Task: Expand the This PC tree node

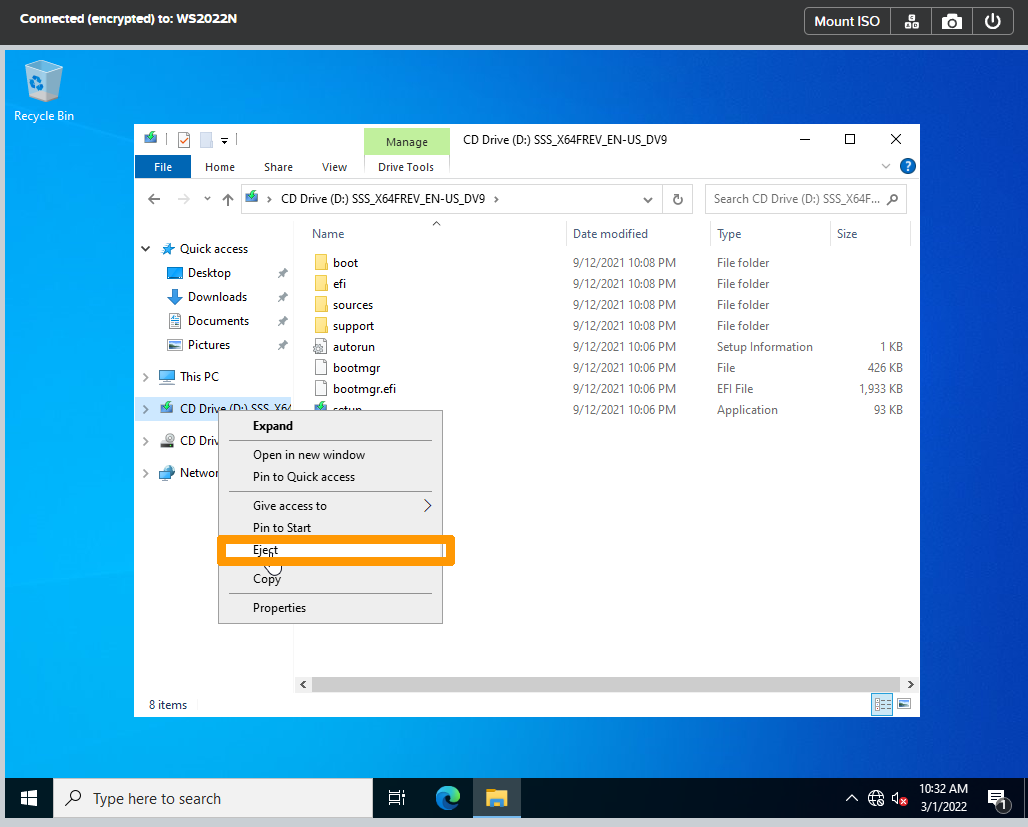Action: [146, 377]
